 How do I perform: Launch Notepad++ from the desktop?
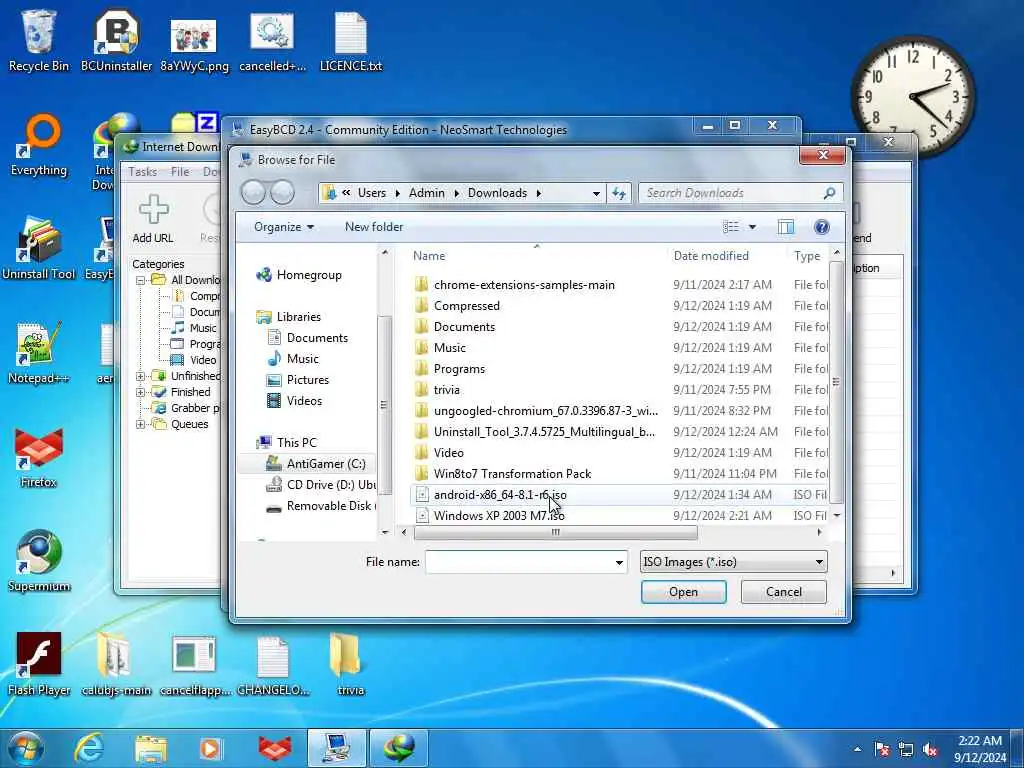(39, 353)
